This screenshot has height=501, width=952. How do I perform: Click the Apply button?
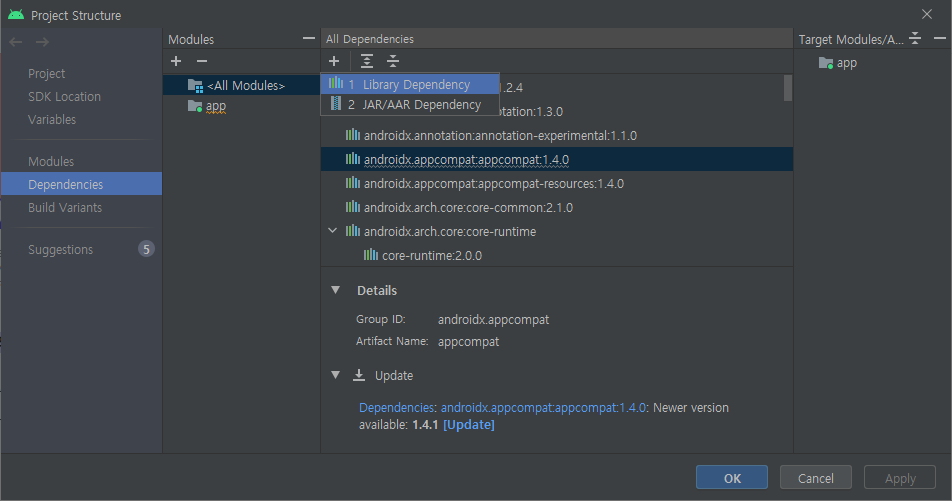click(x=900, y=478)
